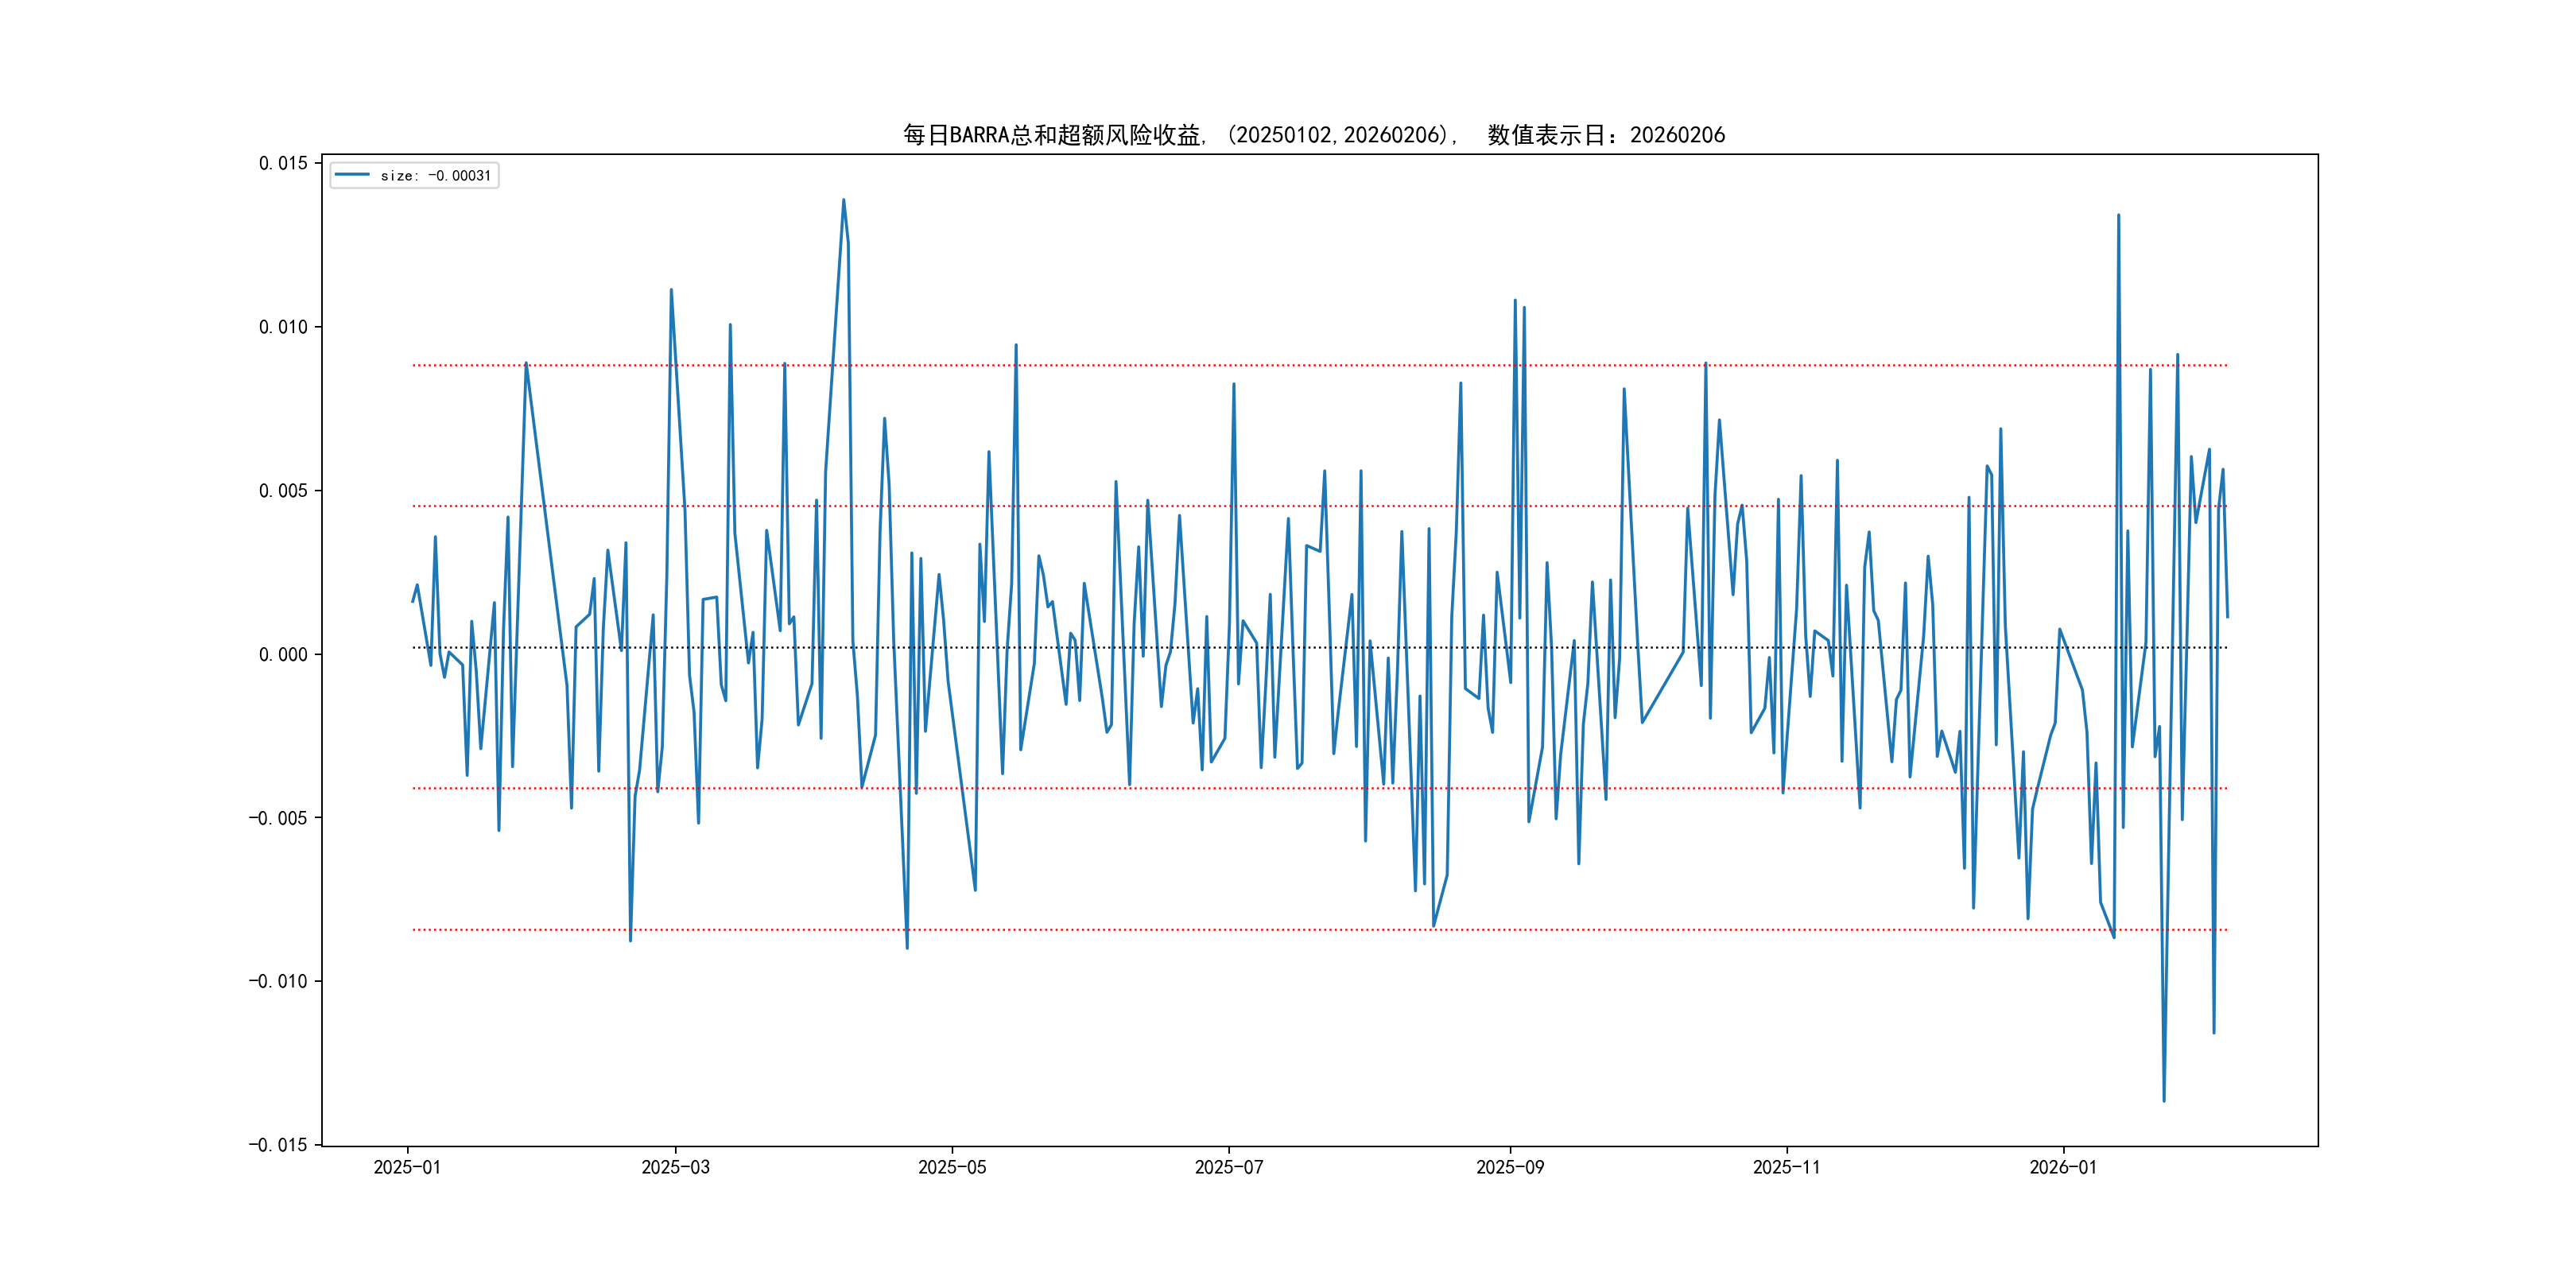This screenshot has height=1288, width=2576.
Task: Click the -0.015 y-axis tick label
Action: 278,1145
